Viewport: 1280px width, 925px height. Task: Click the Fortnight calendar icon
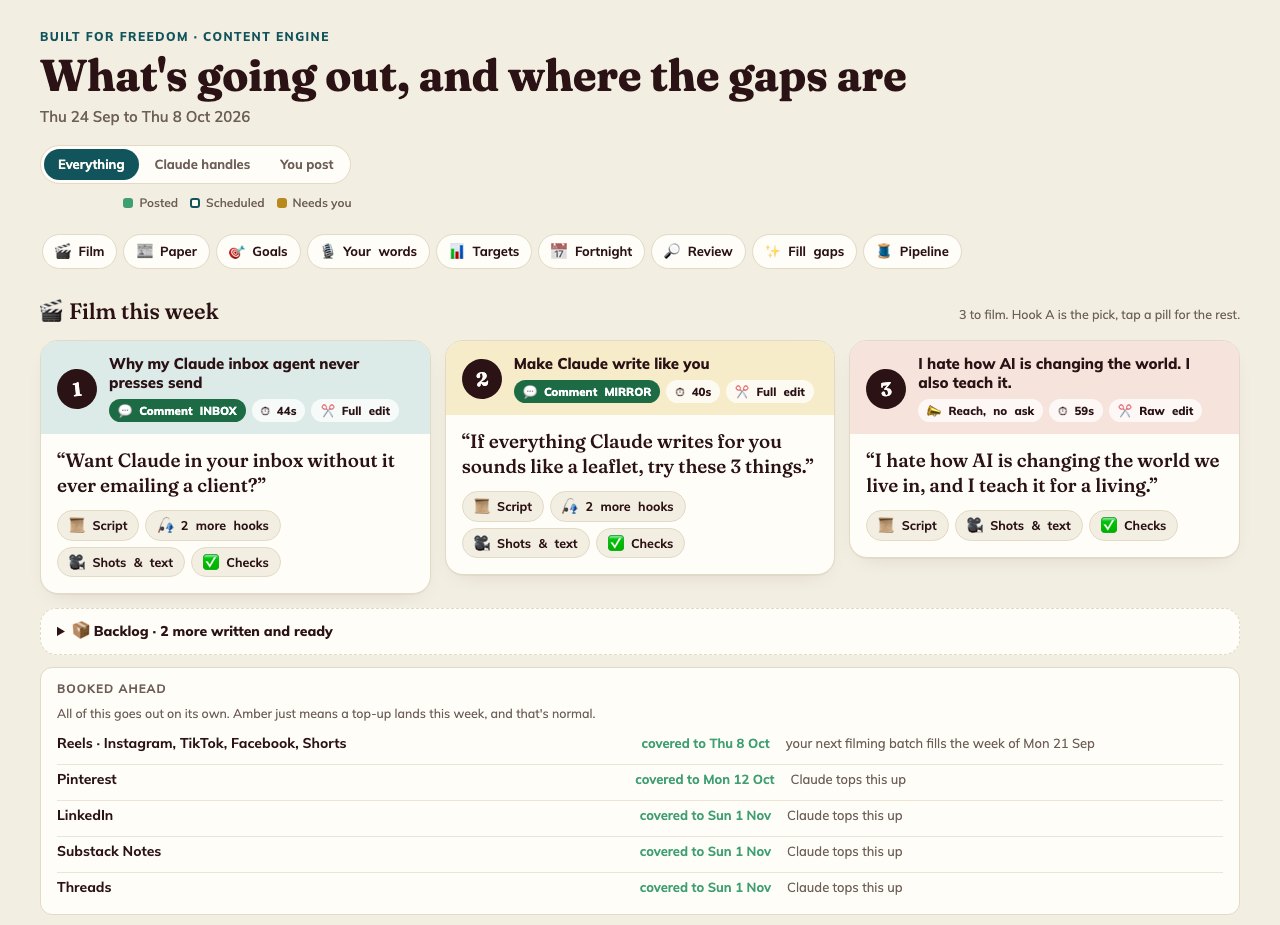click(559, 251)
